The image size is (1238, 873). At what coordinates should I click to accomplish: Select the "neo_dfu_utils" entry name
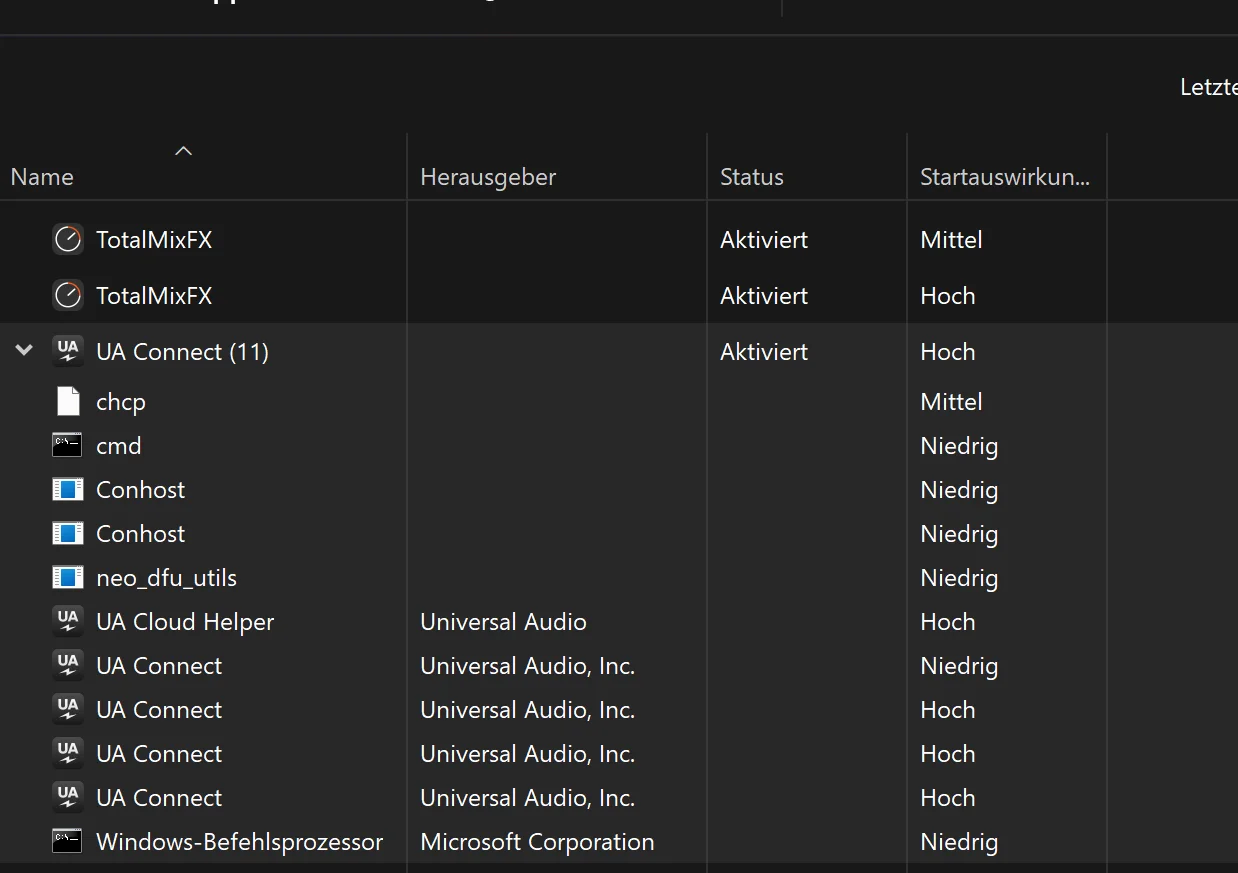coord(166,578)
